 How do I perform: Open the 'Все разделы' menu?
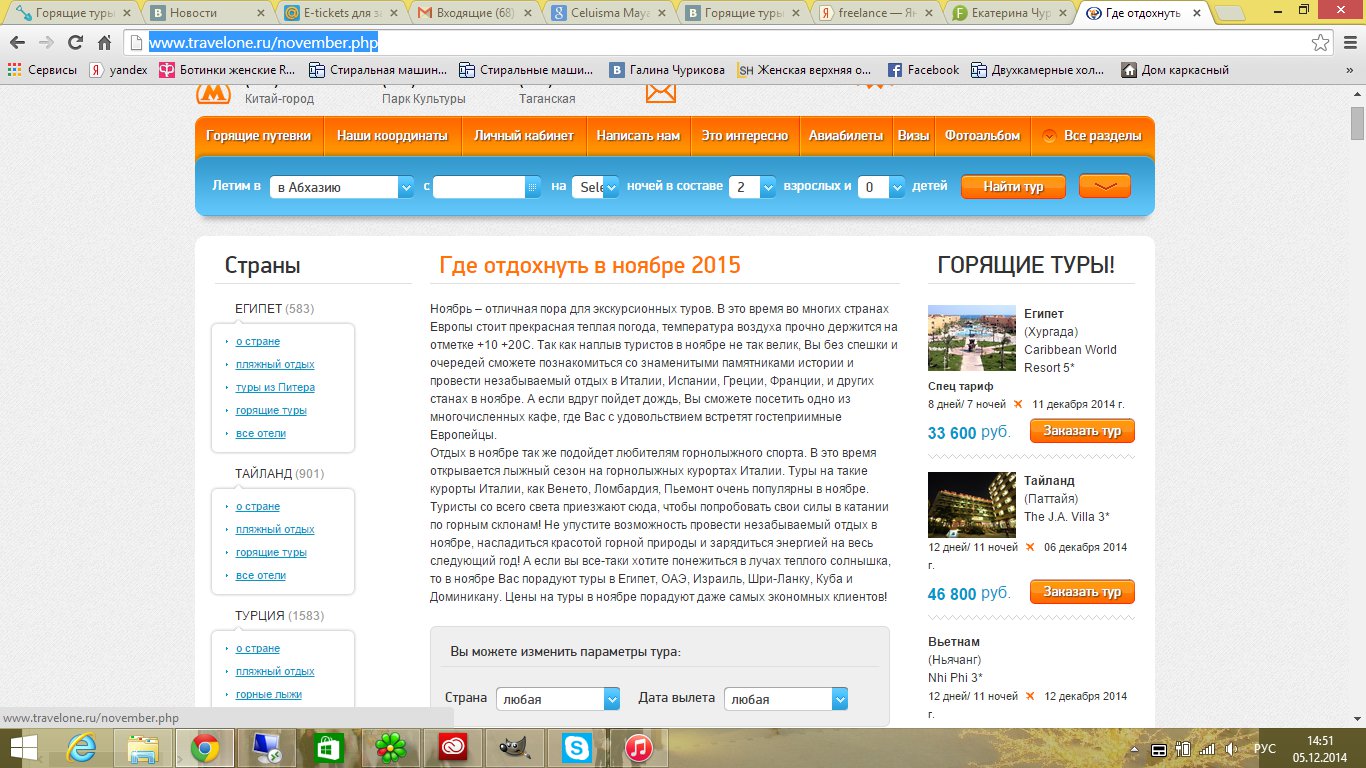click(1092, 136)
